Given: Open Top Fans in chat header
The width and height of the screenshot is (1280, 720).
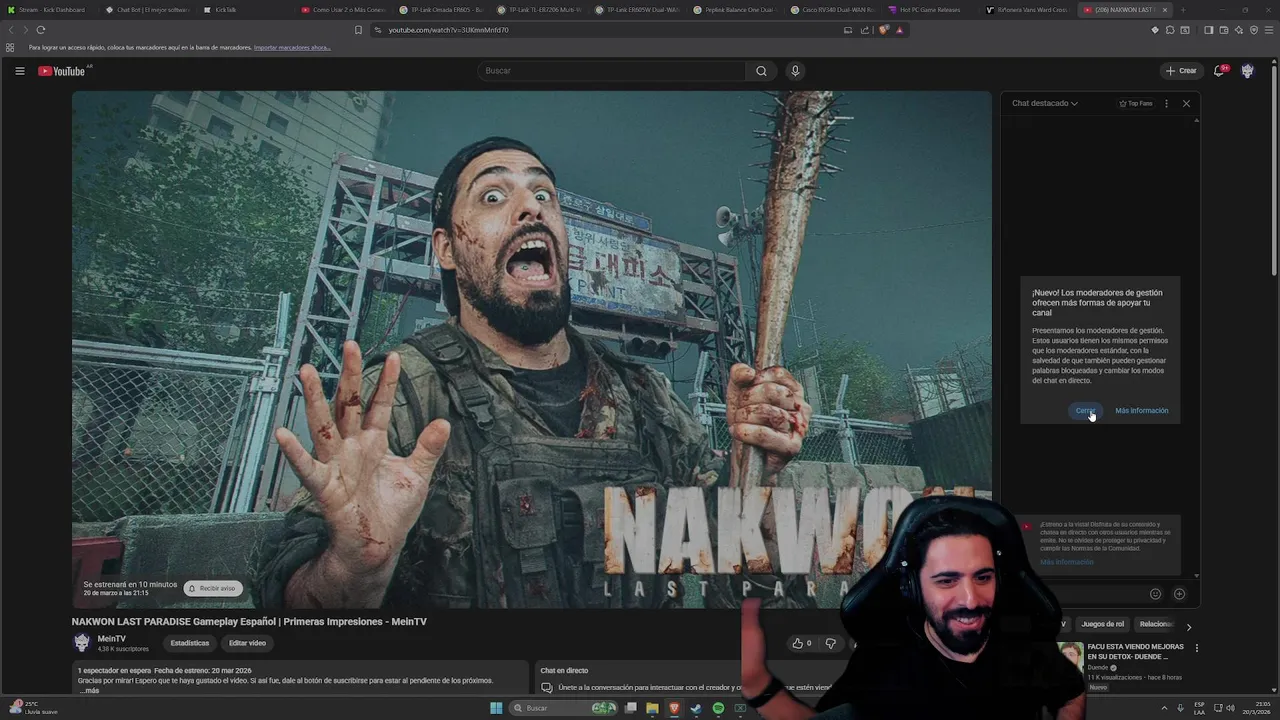Looking at the screenshot, I should coord(1136,103).
